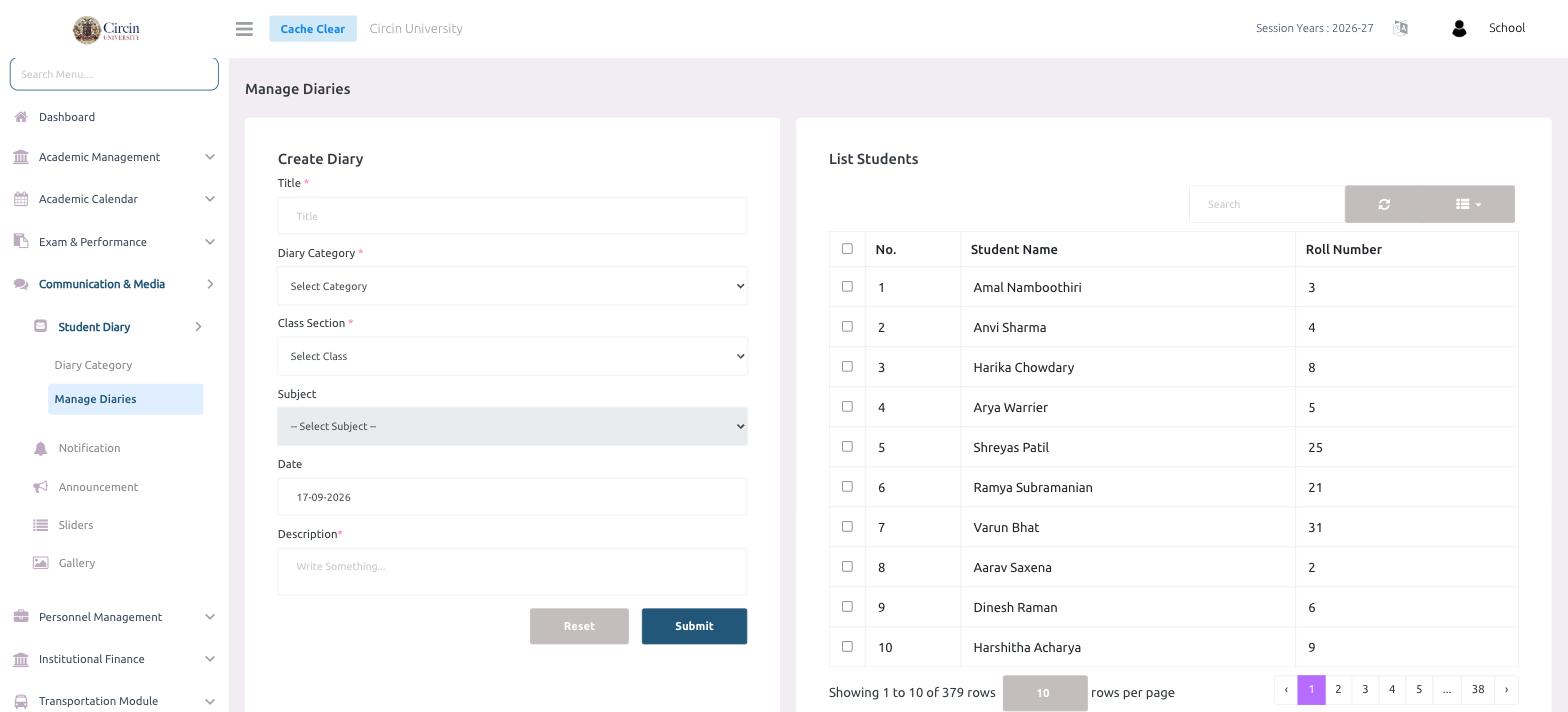The height and width of the screenshot is (712, 1568).
Task: Select checkbox for Anvi Sharma
Action: pos(847,326)
